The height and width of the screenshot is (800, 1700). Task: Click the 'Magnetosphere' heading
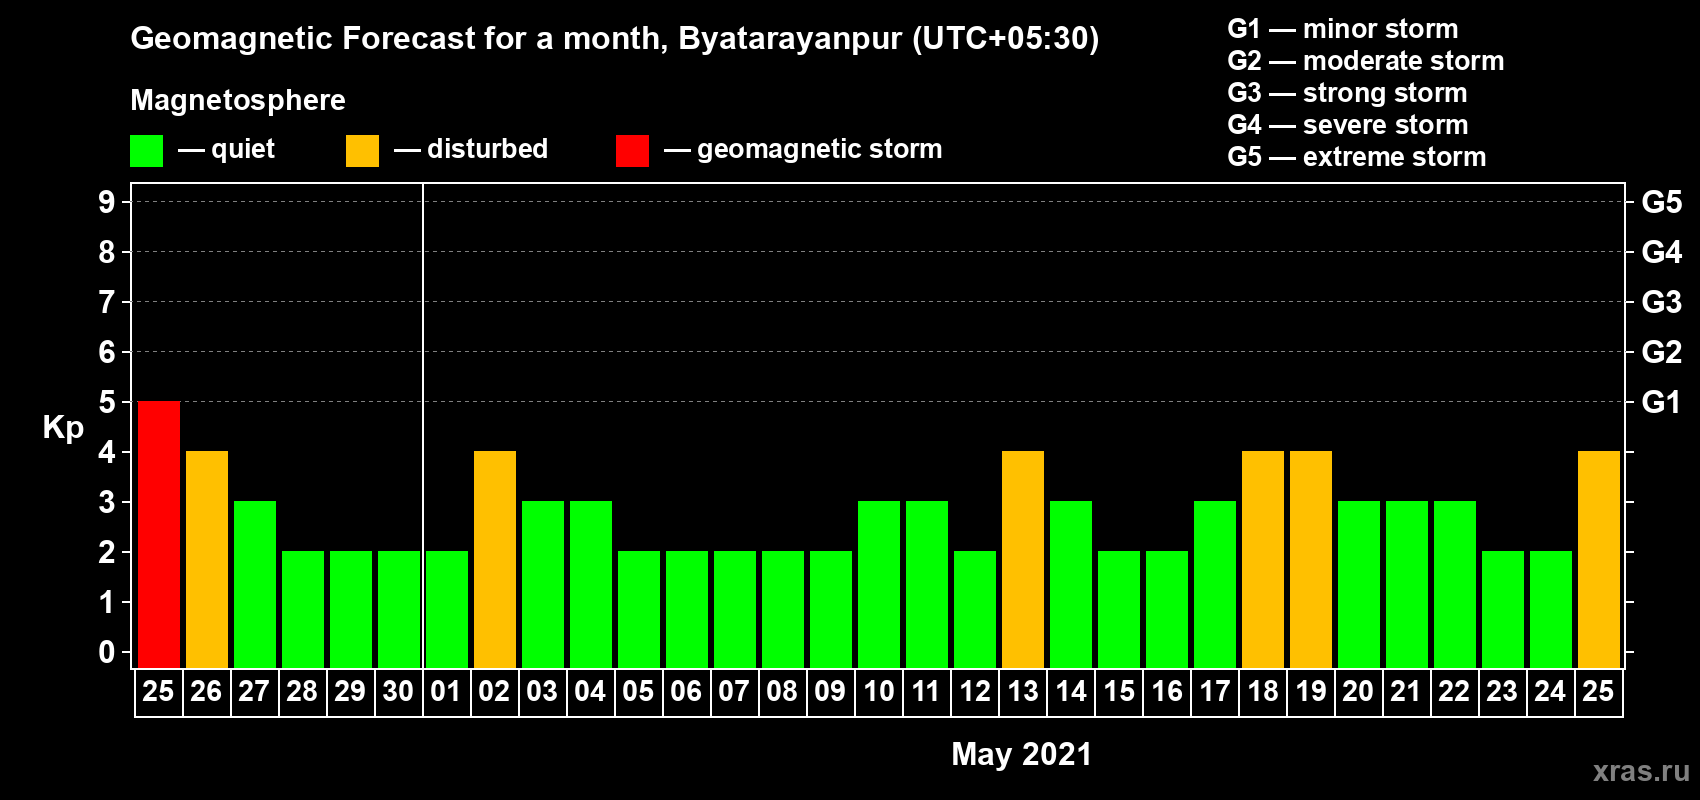click(238, 100)
